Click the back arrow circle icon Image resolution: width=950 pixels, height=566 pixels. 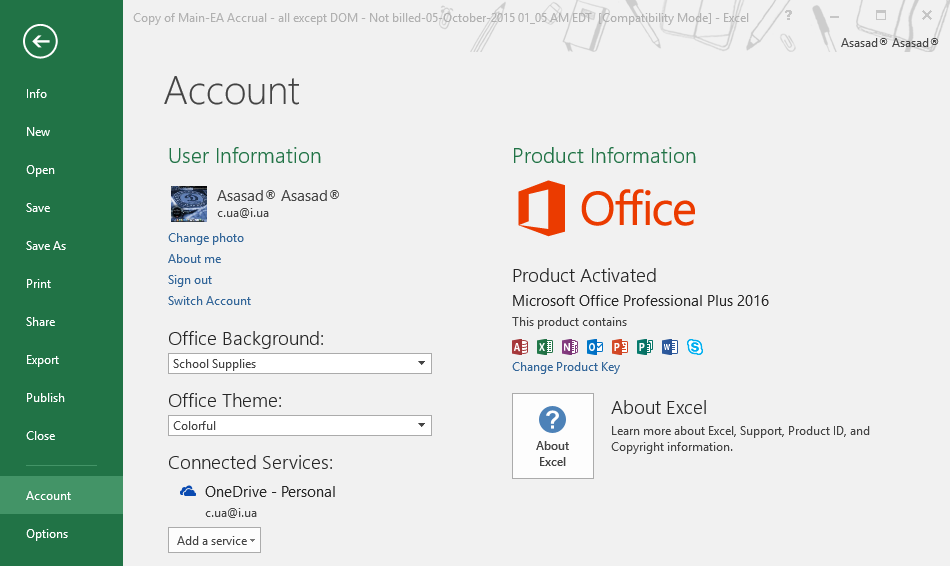click(x=41, y=41)
